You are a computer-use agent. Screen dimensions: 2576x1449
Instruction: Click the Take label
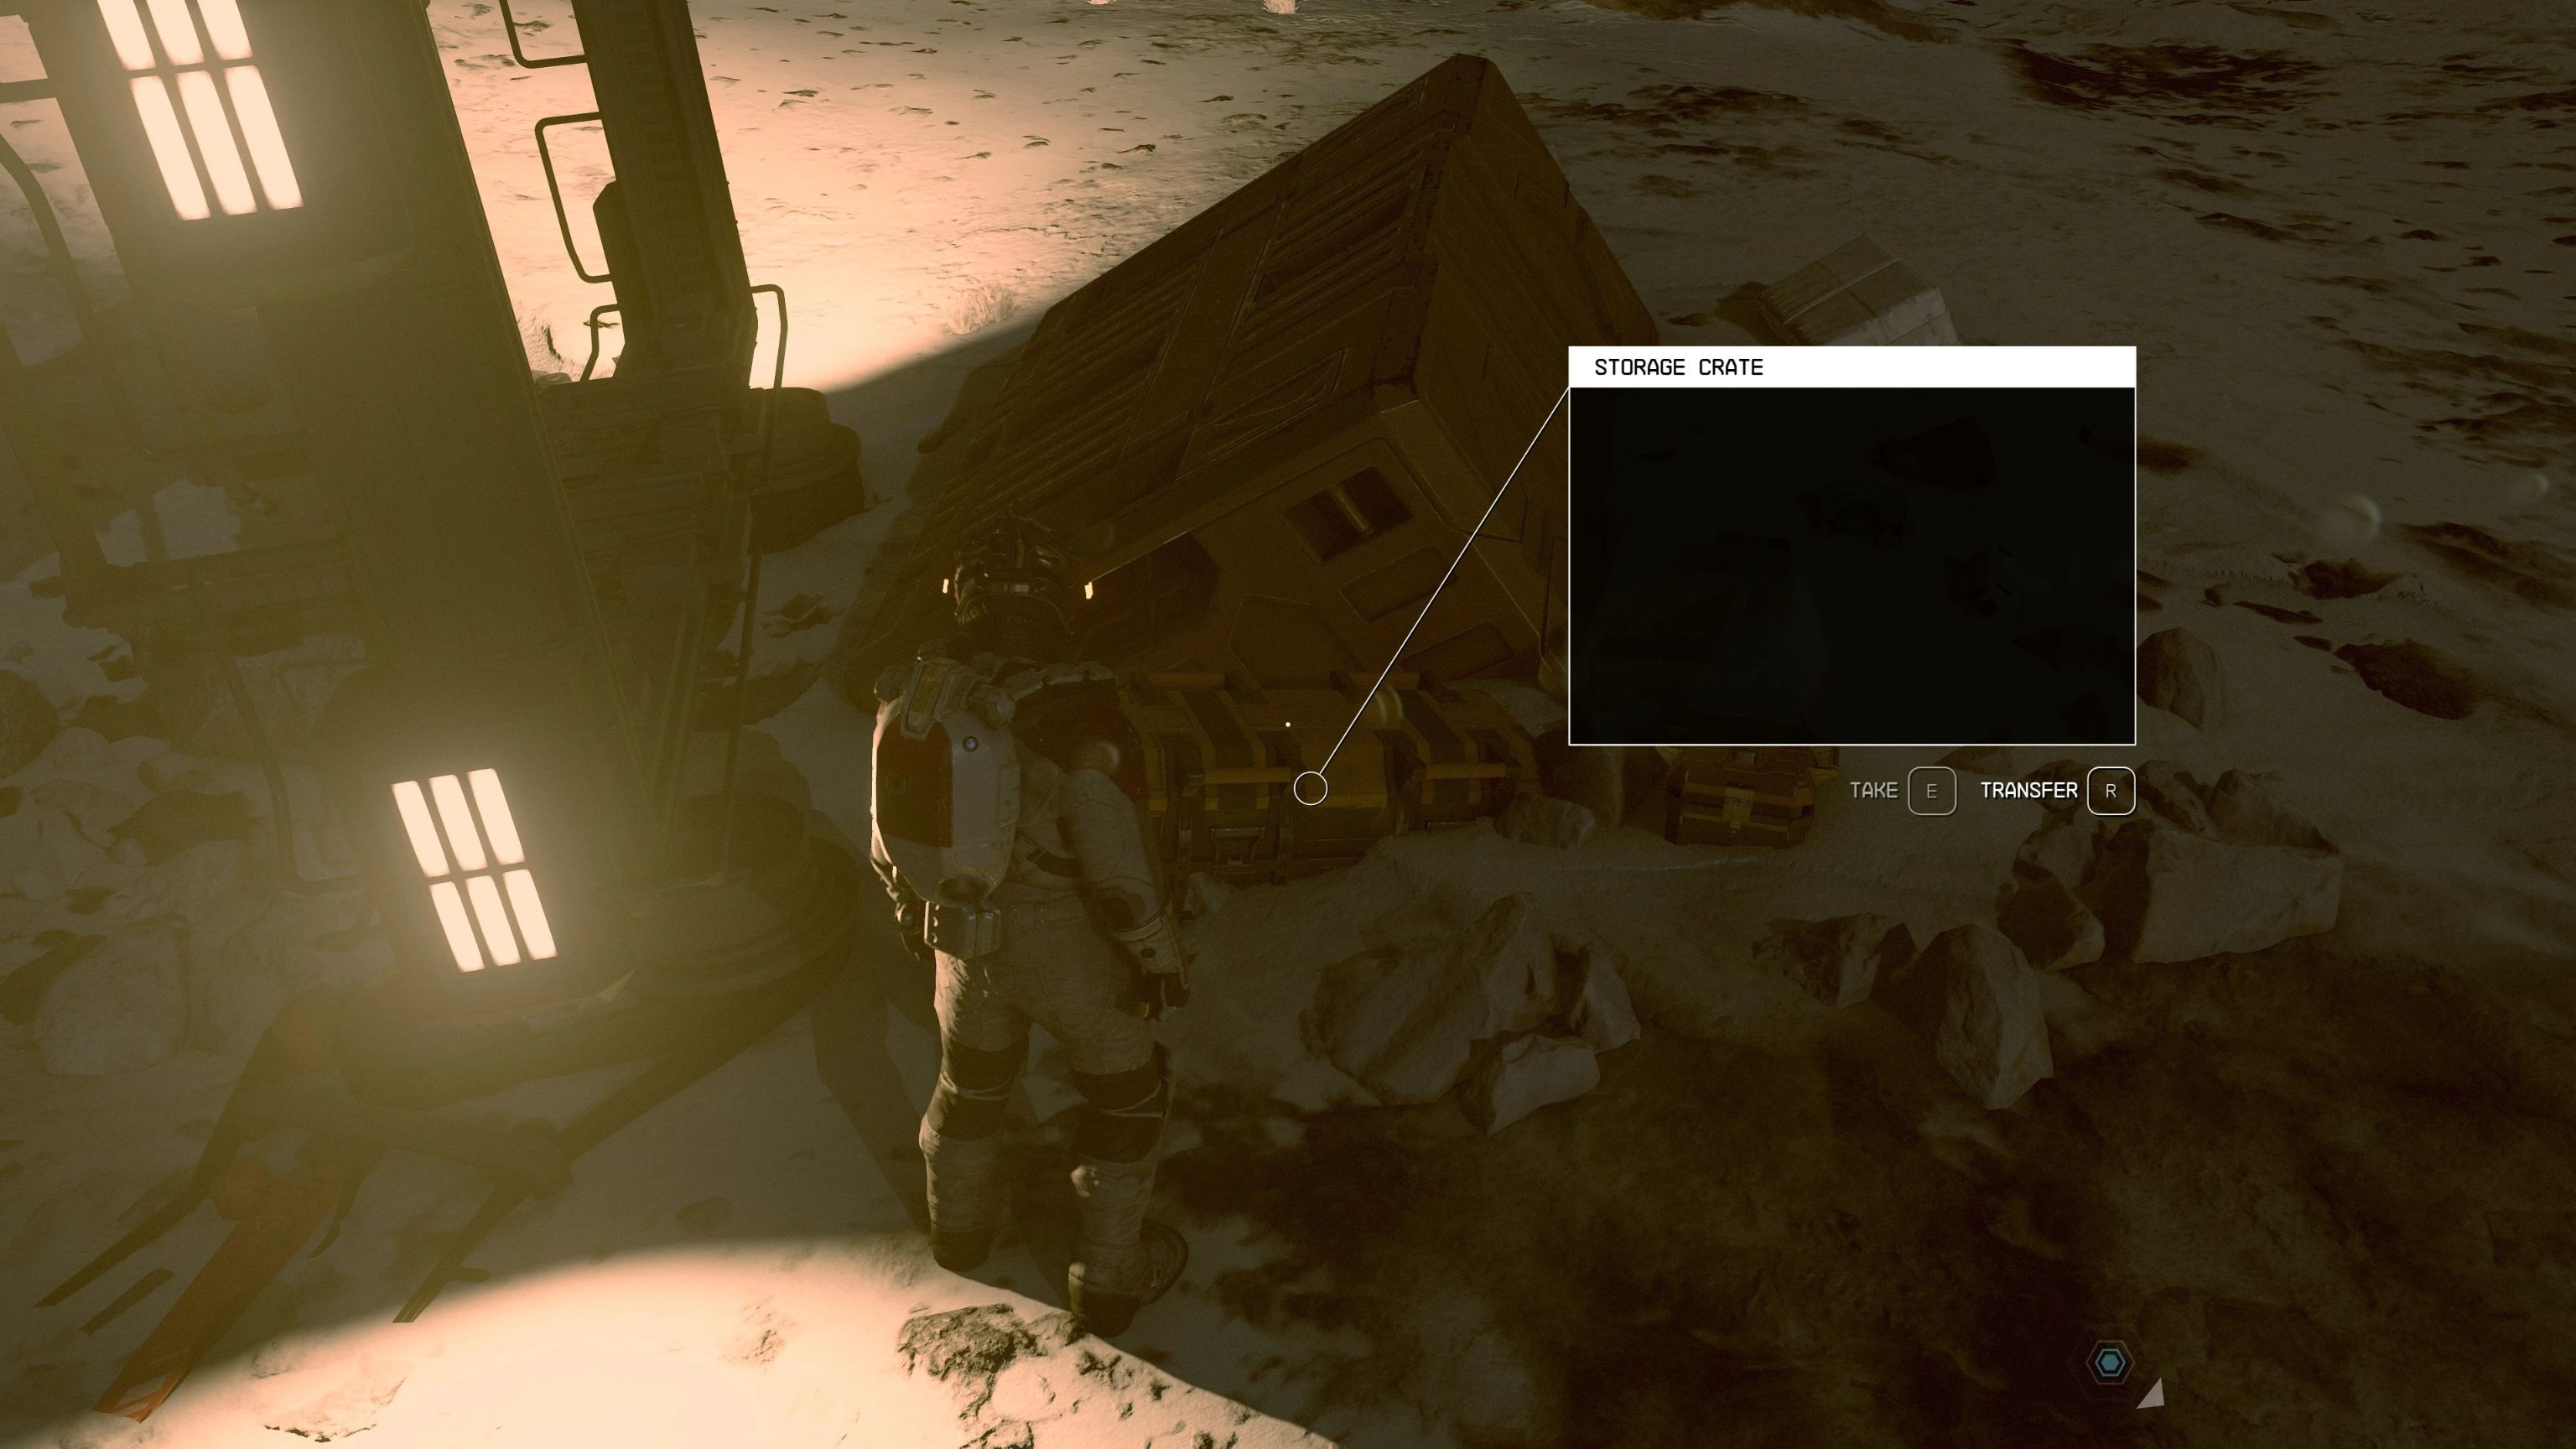tap(1873, 790)
